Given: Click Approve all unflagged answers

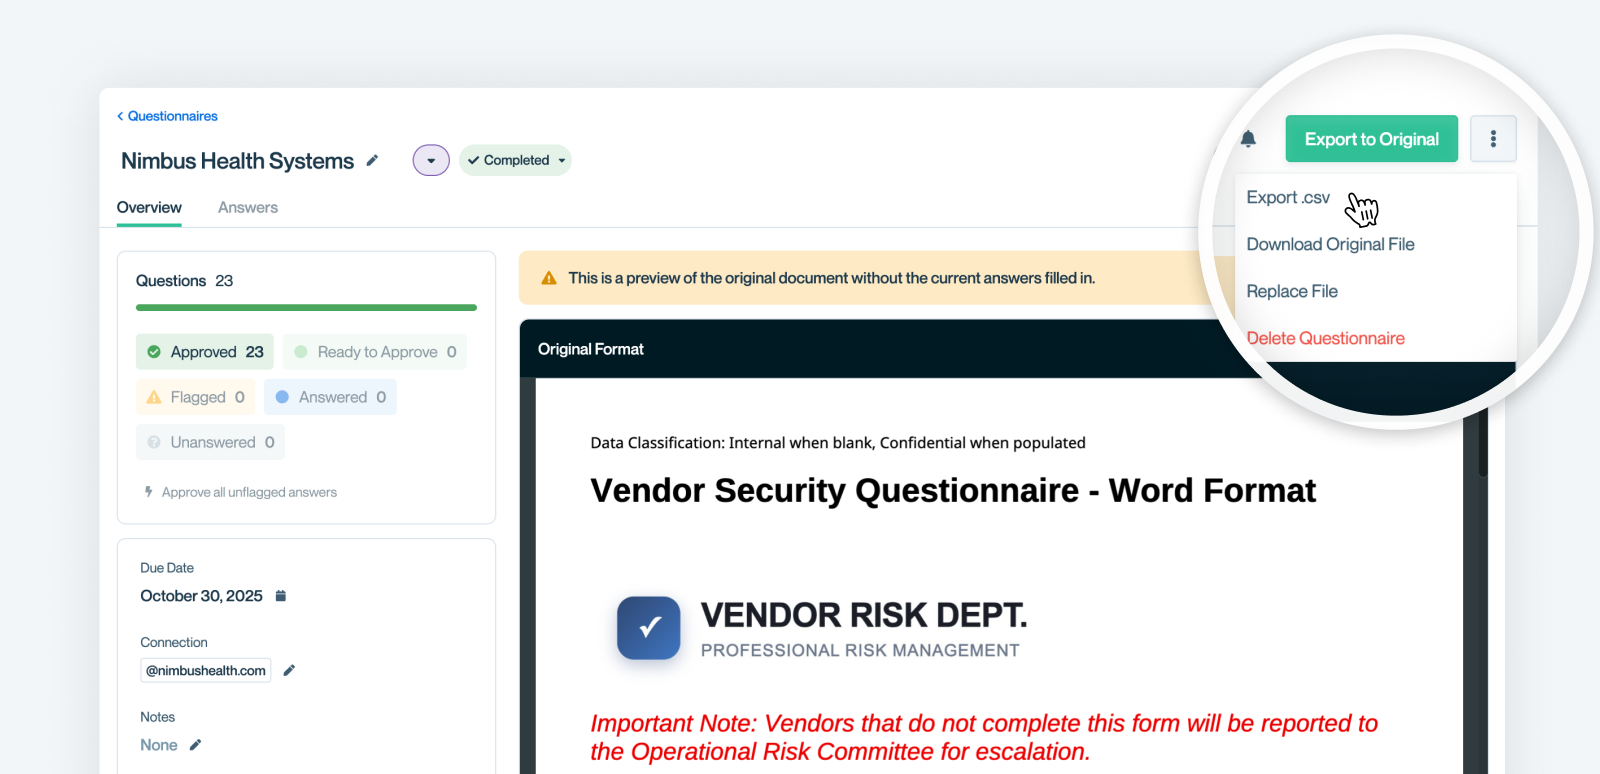Looking at the screenshot, I should click(249, 492).
